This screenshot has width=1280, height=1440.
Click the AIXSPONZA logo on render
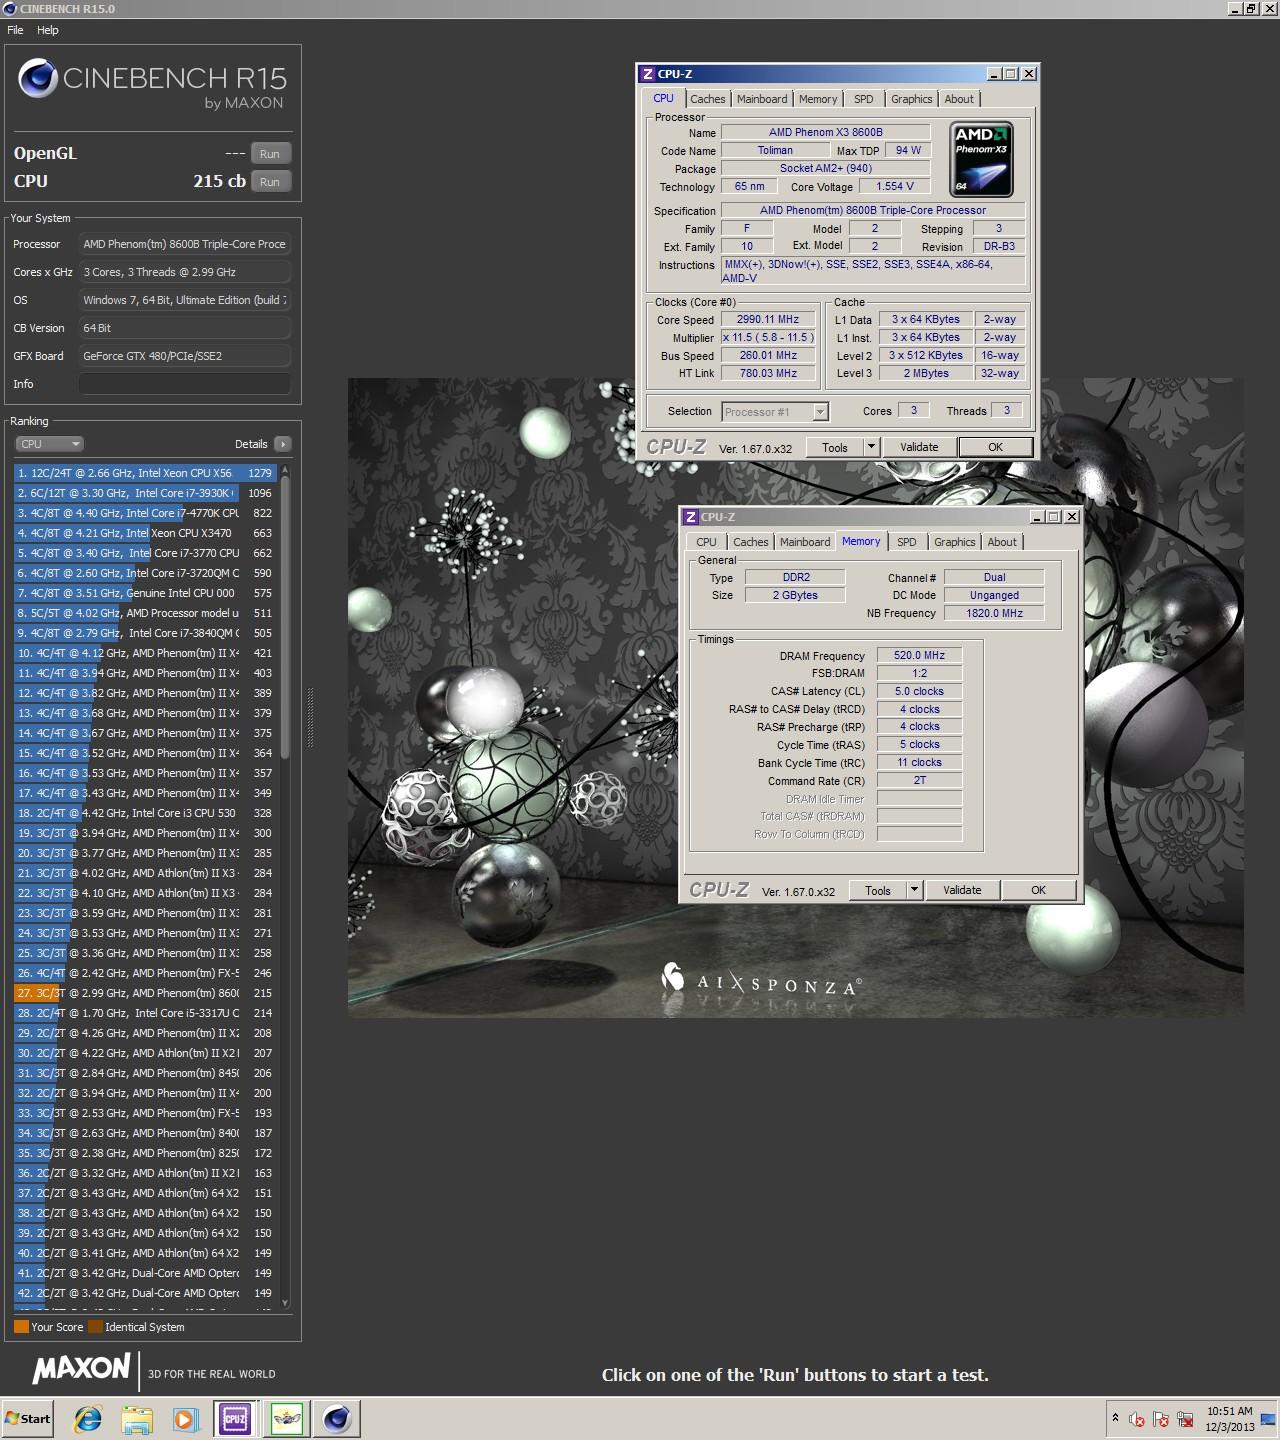click(761, 980)
